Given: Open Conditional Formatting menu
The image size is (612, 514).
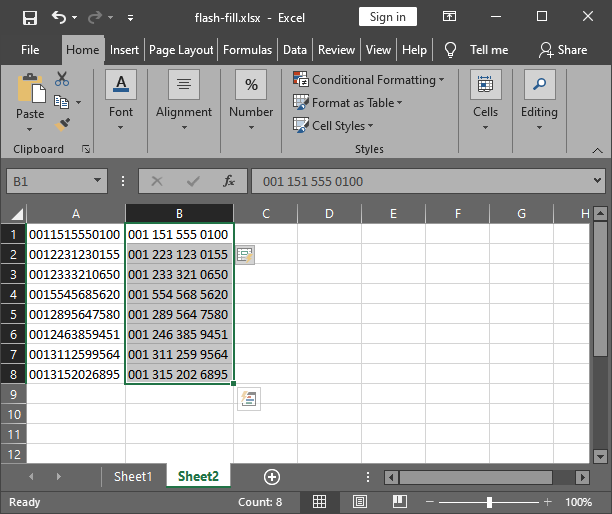Looking at the screenshot, I should pos(368,80).
